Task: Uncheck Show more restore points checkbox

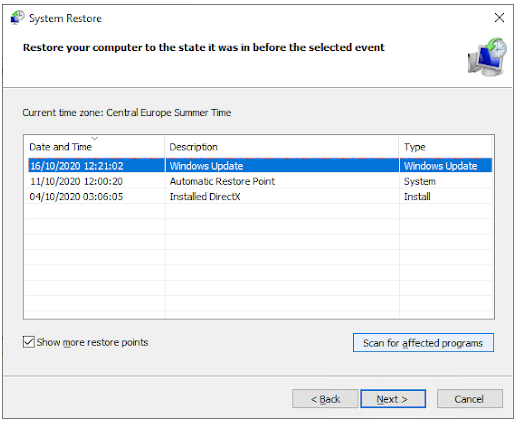Action: tap(29, 342)
